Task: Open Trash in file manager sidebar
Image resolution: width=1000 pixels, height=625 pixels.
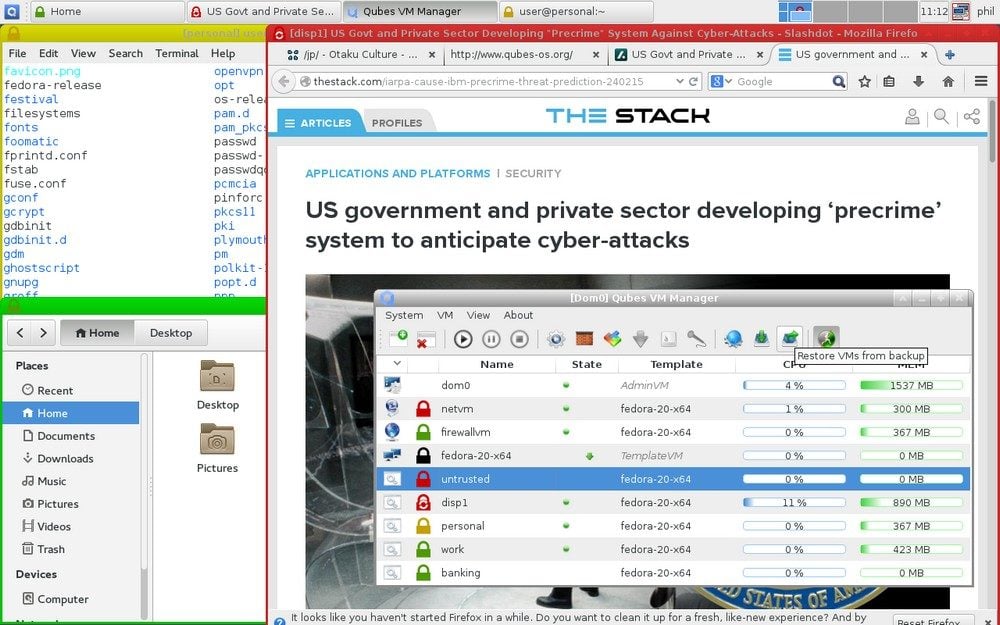Action: tap(51, 549)
